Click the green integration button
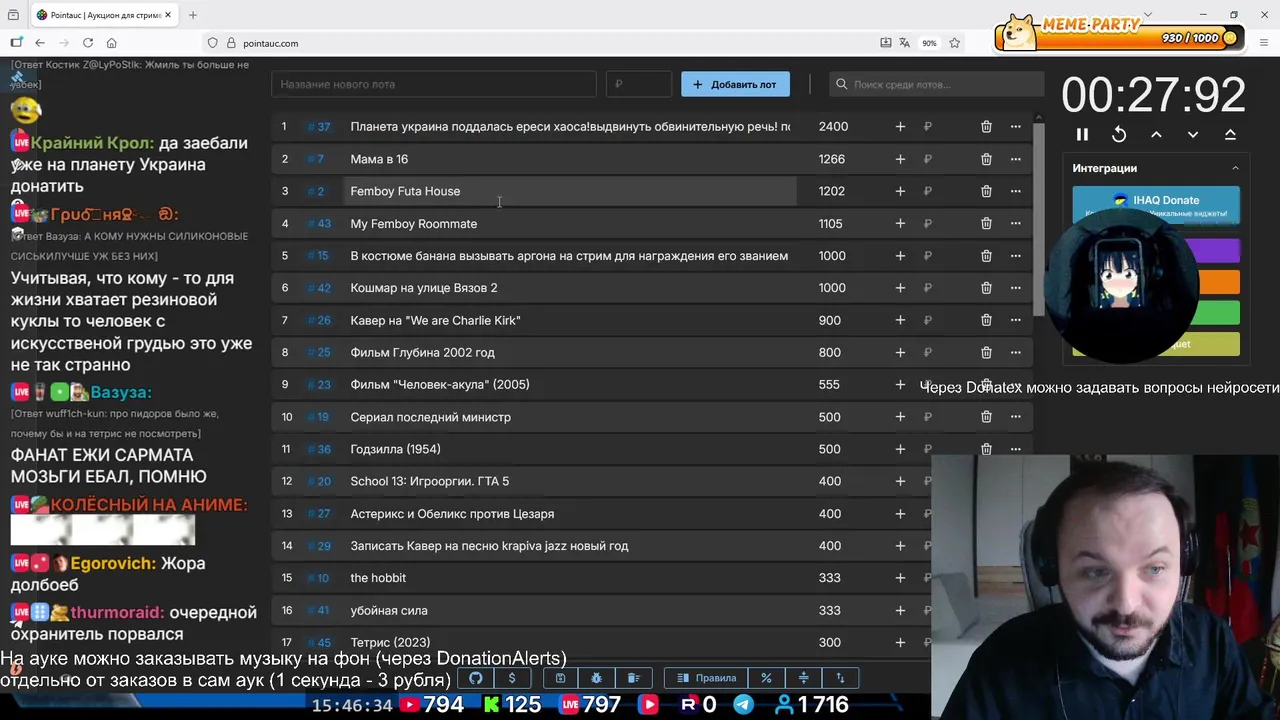Screen dimensions: 1280x720 1216,313
